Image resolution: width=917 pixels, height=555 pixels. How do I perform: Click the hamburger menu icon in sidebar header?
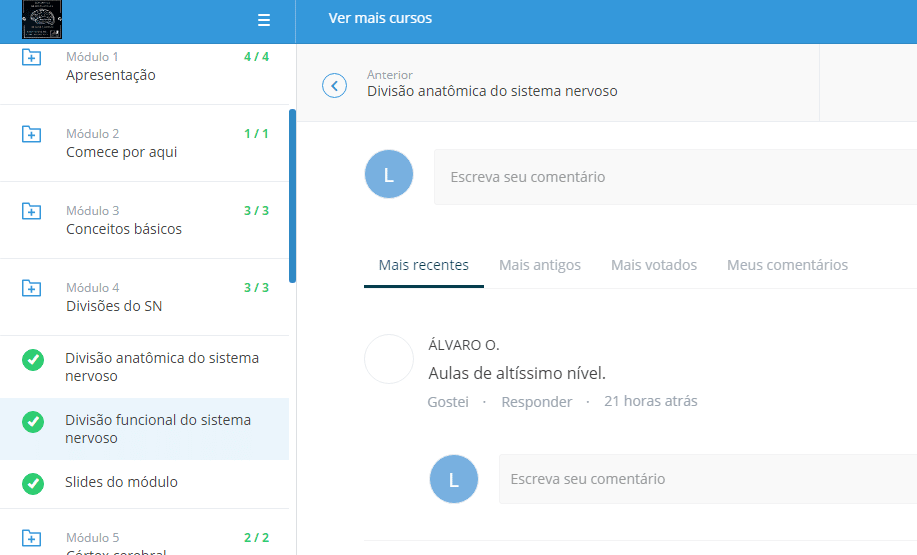(264, 20)
